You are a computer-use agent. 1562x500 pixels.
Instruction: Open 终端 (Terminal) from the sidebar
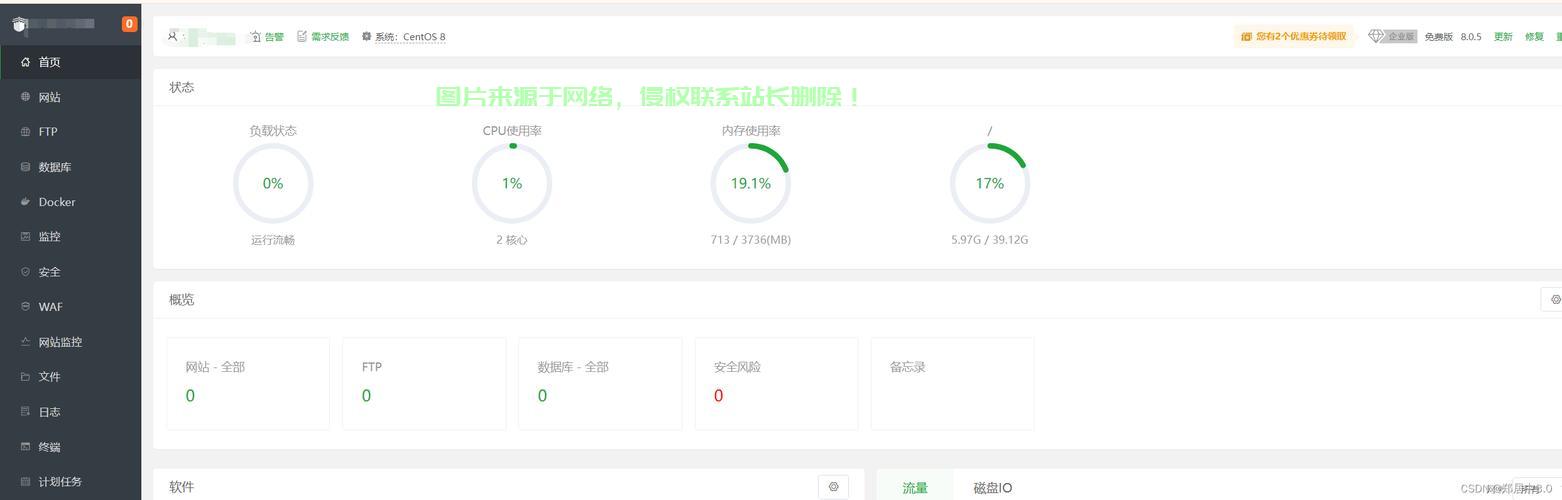[49, 447]
